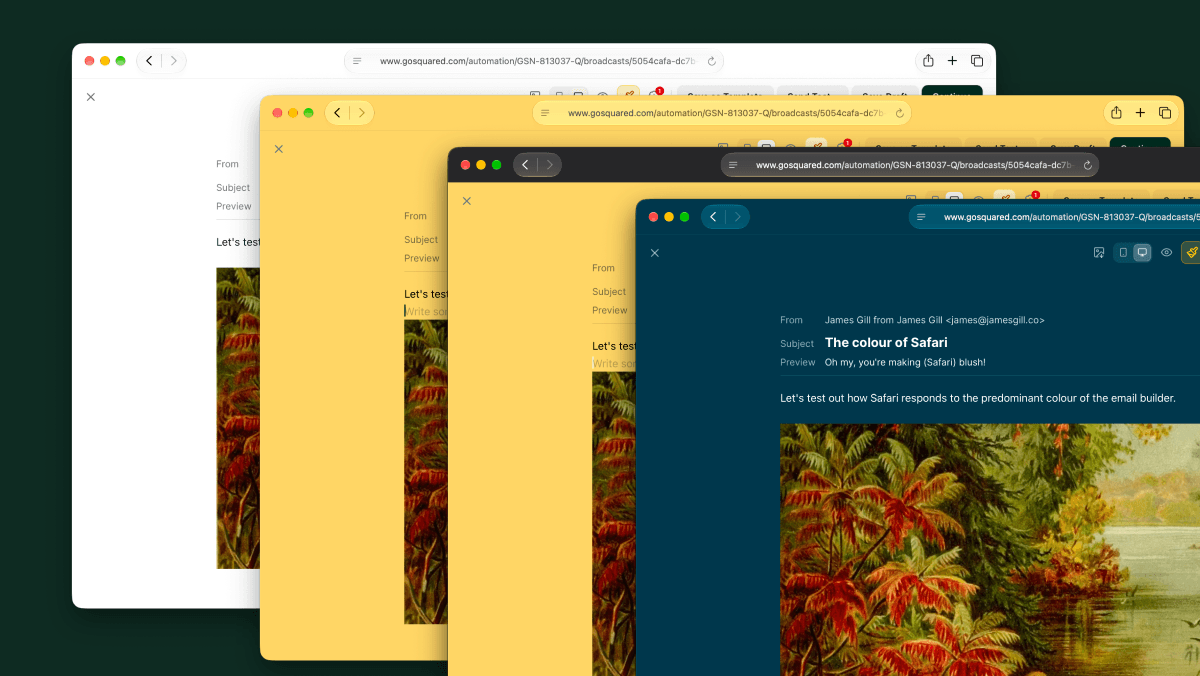Image resolution: width=1200 pixels, height=676 pixels.
Task: Reload the page in the yellow Safari window
Action: (899, 113)
